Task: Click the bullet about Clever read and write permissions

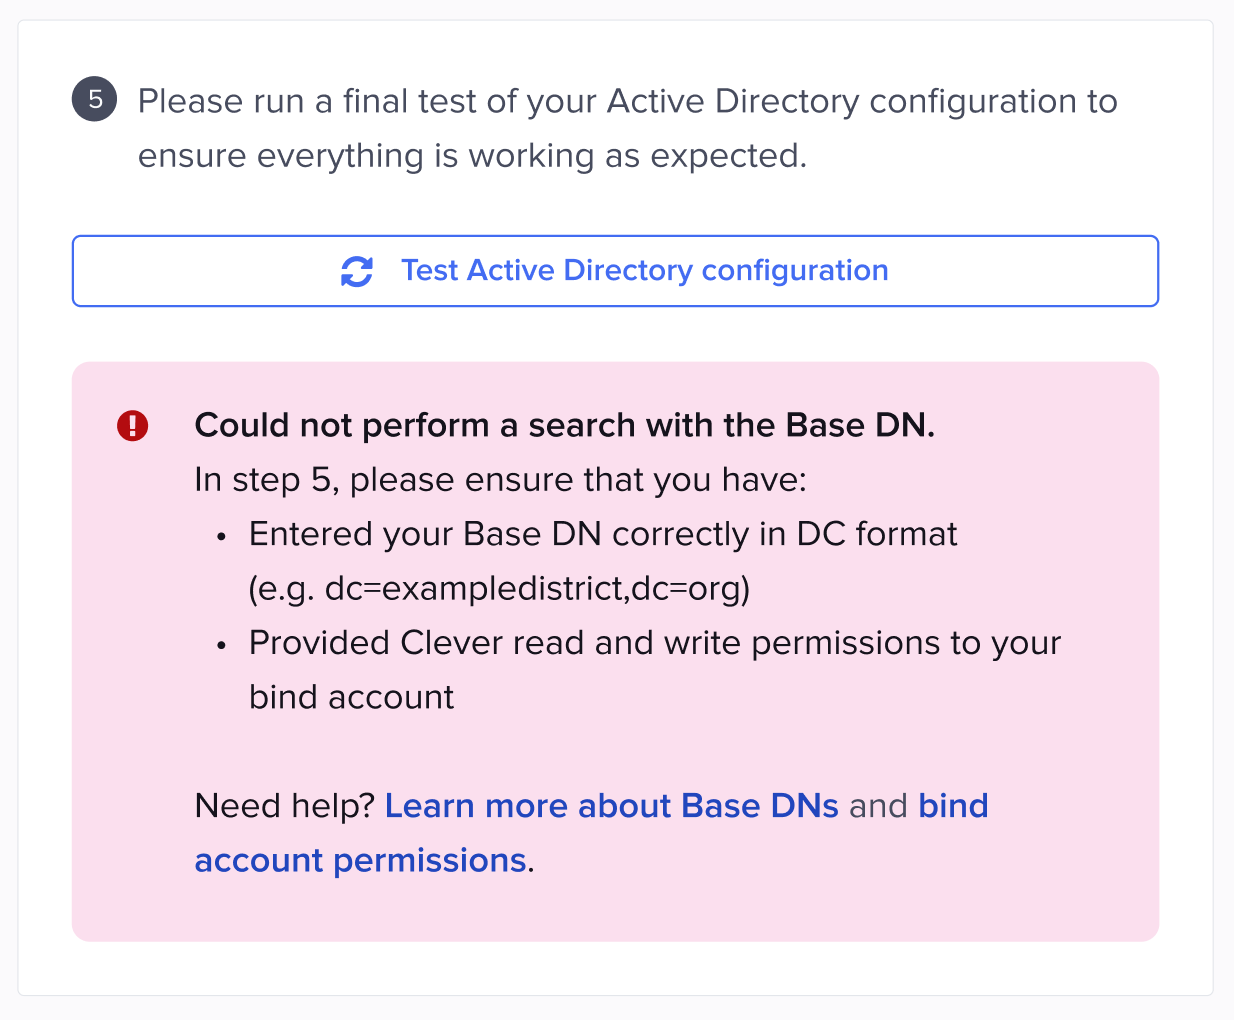Action: point(654,643)
